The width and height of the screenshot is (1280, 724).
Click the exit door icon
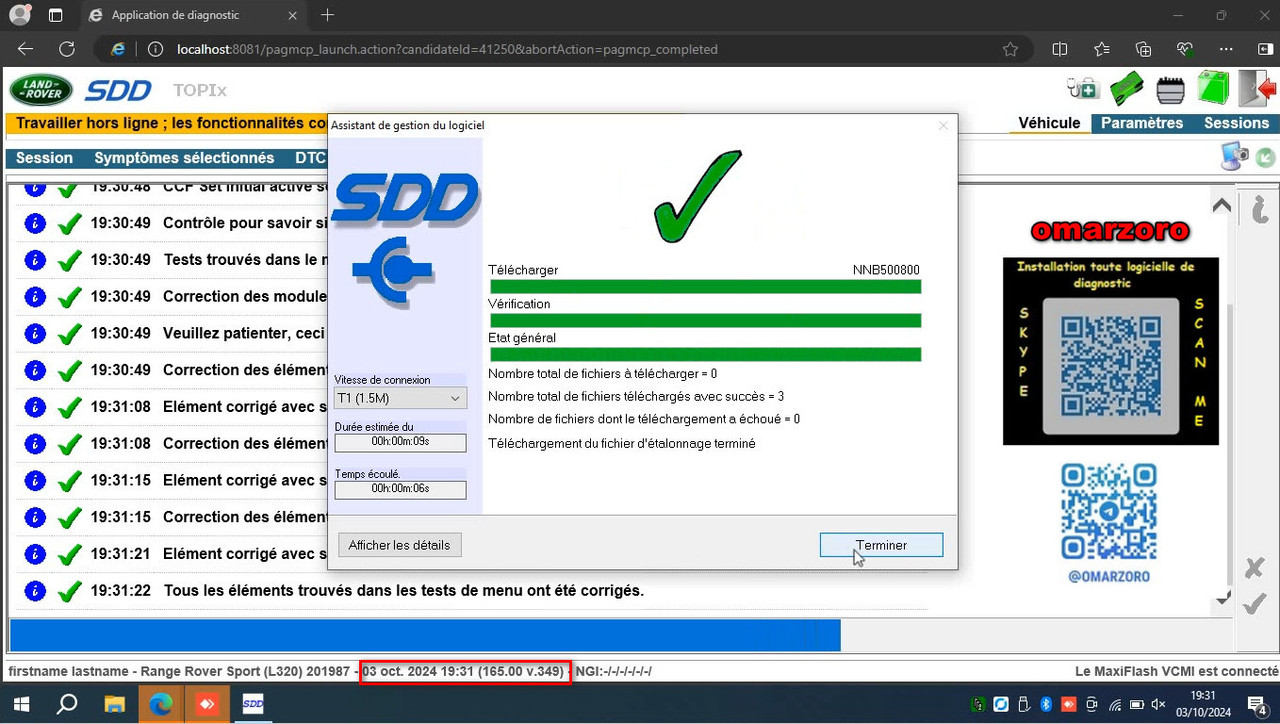tap(1258, 89)
